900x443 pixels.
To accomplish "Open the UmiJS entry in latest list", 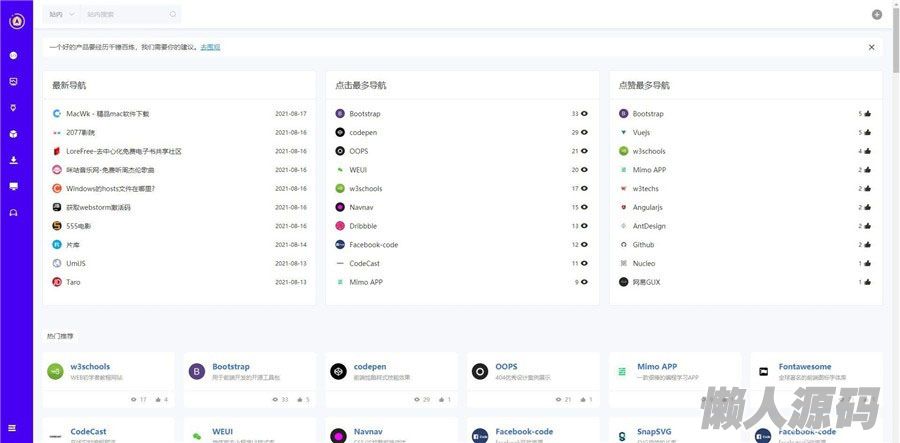I will [76, 263].
